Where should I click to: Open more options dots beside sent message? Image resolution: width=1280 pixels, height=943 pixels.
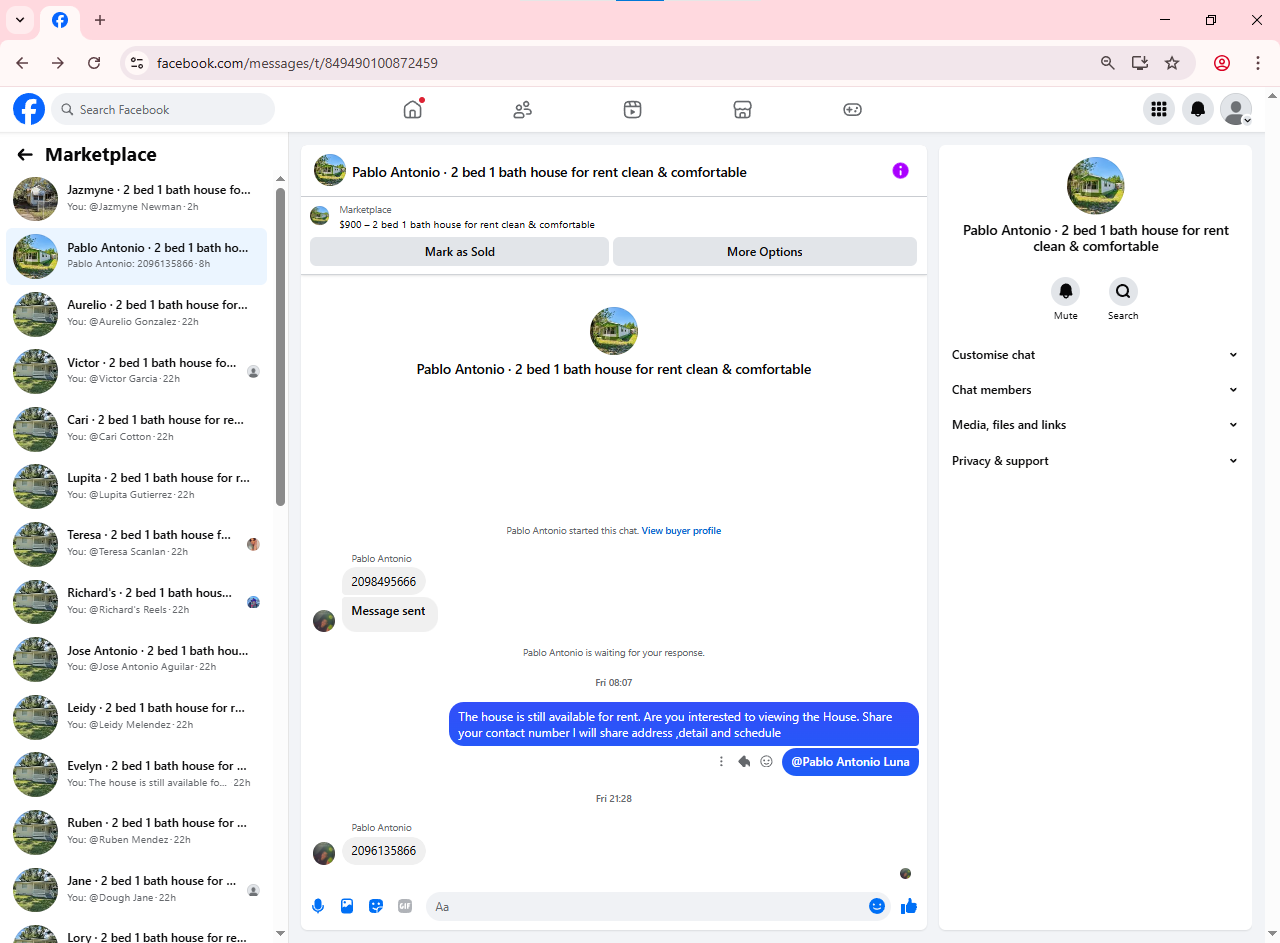pyautogui.click(x=722, y=761)
